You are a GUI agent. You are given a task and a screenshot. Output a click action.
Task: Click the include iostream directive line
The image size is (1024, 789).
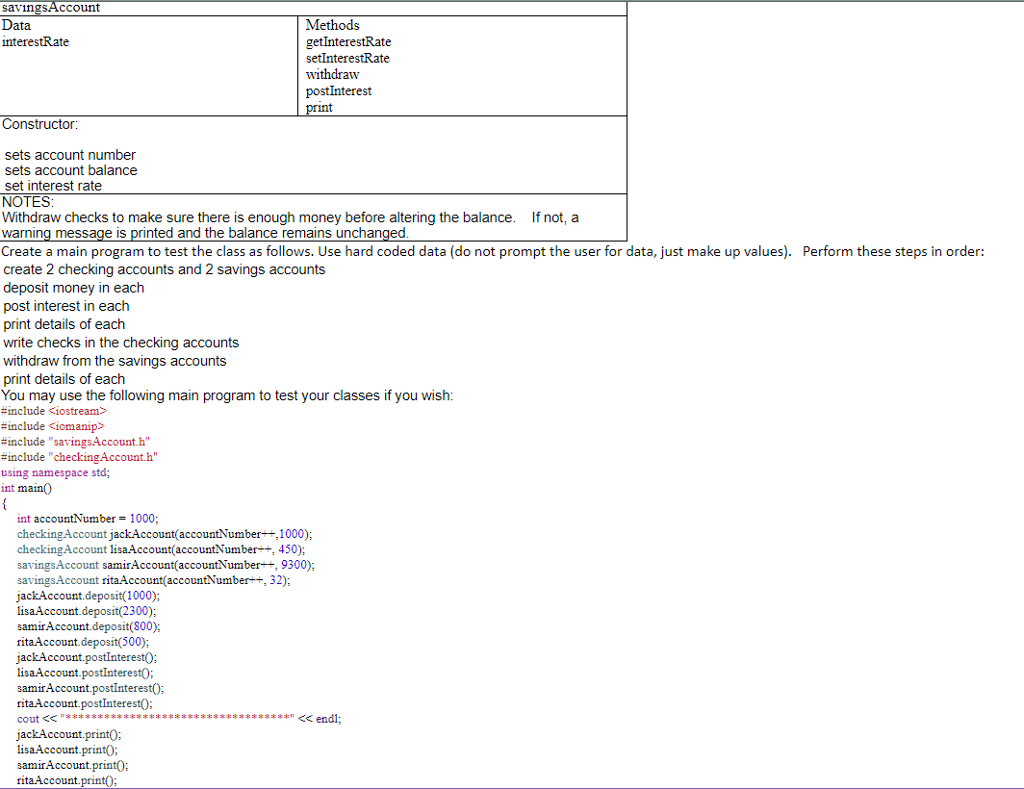53,410
